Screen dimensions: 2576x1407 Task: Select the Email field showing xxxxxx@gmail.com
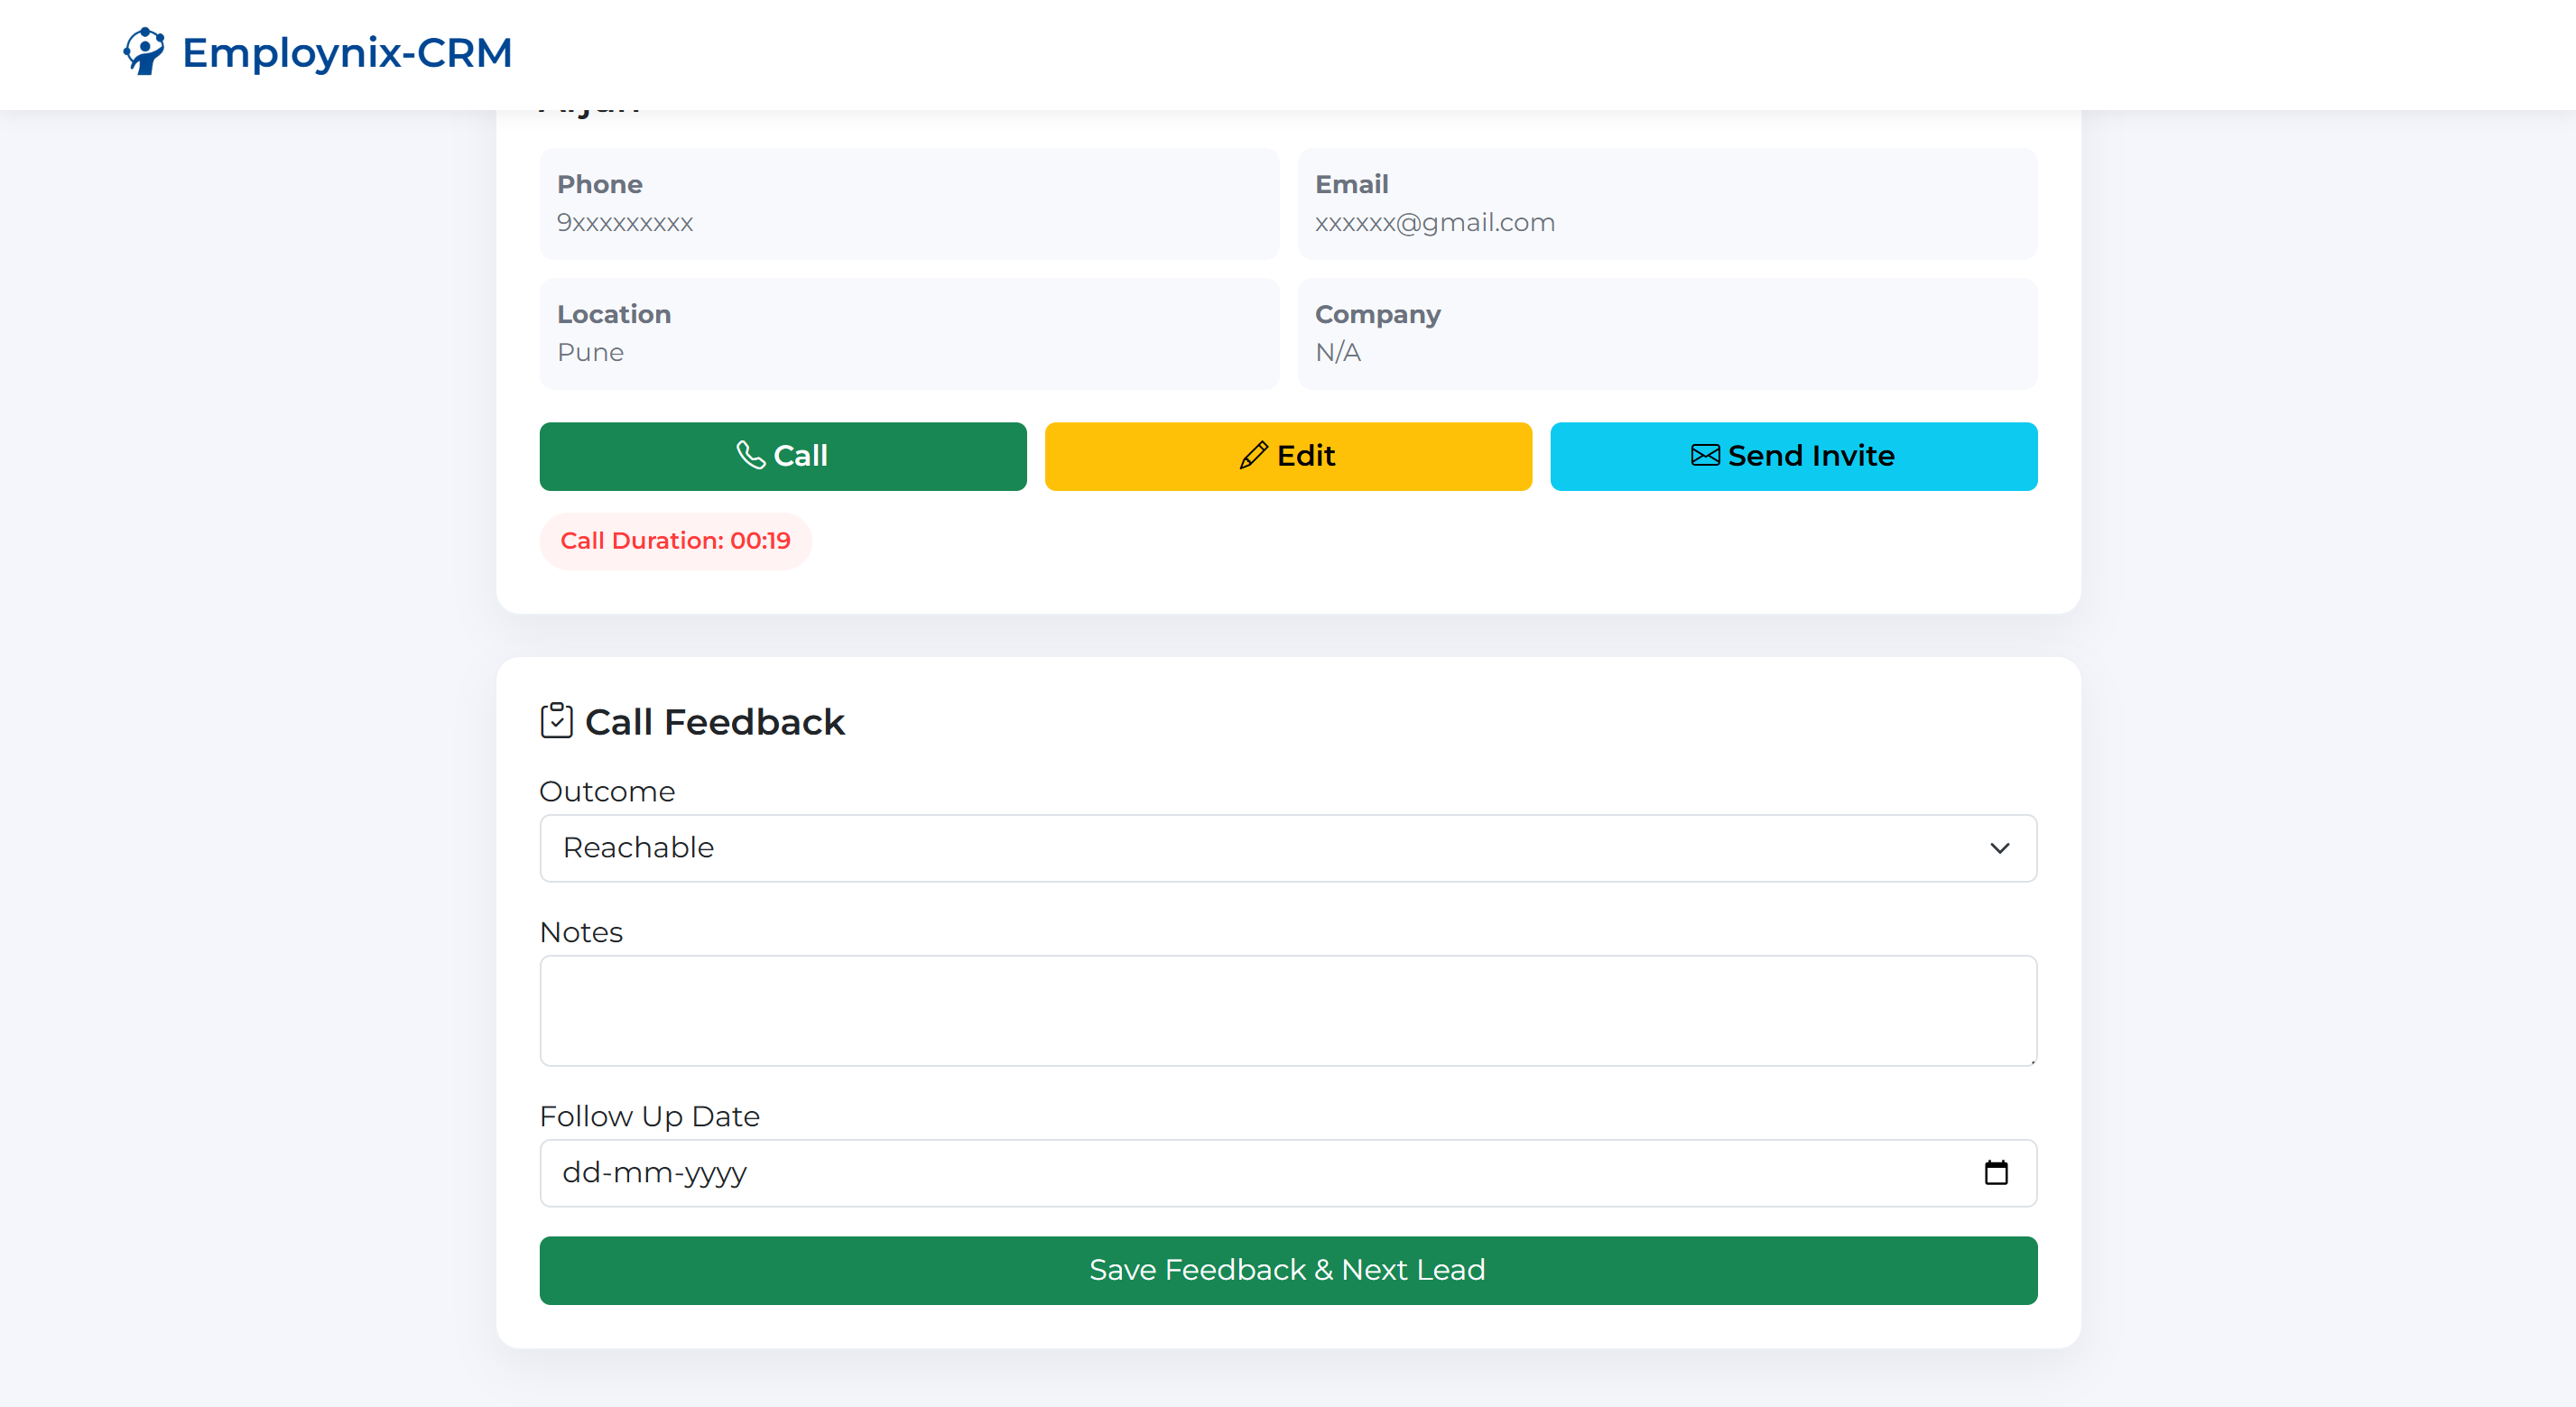pyautogui.click(x=1665, y=204)
